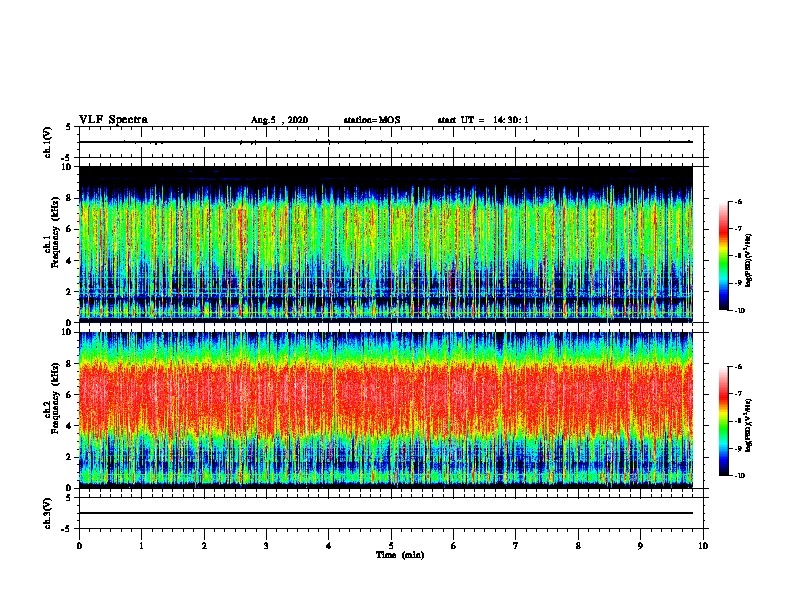Click time axis tick label "9"
Screen dimensions: 792x612
coord(640,546)
